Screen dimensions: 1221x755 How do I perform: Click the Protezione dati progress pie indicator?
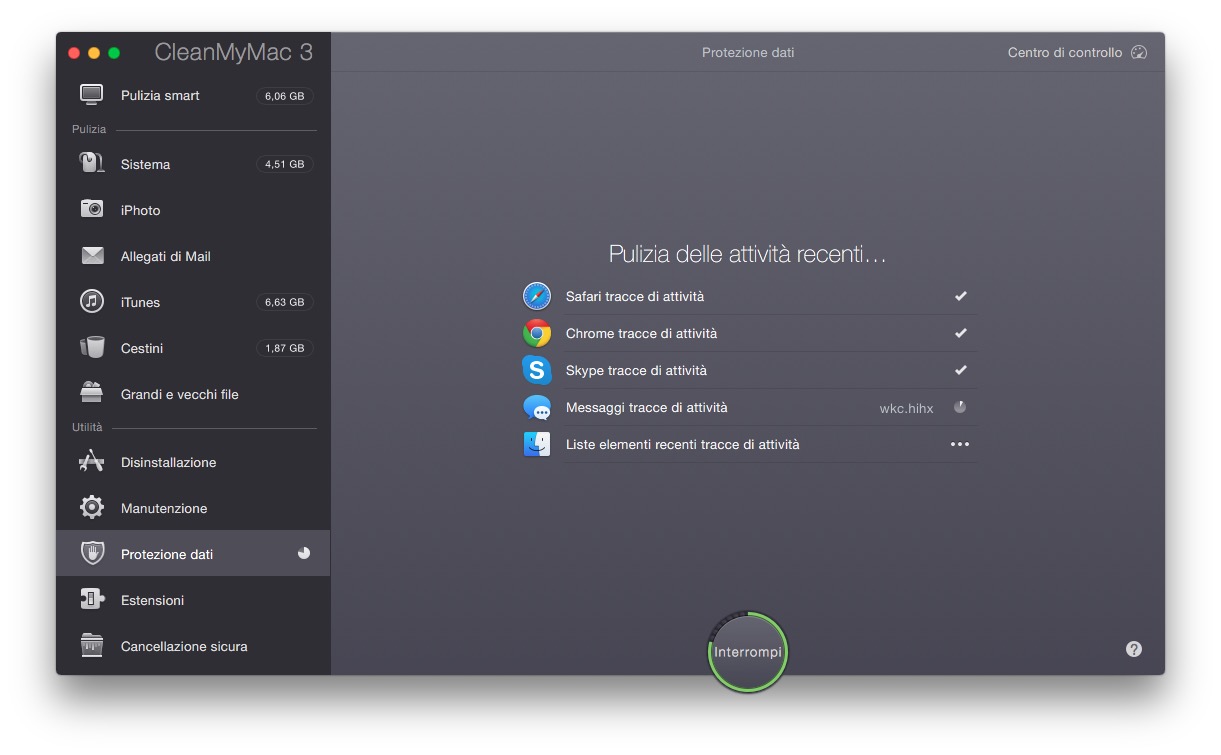tap(304, 553)
